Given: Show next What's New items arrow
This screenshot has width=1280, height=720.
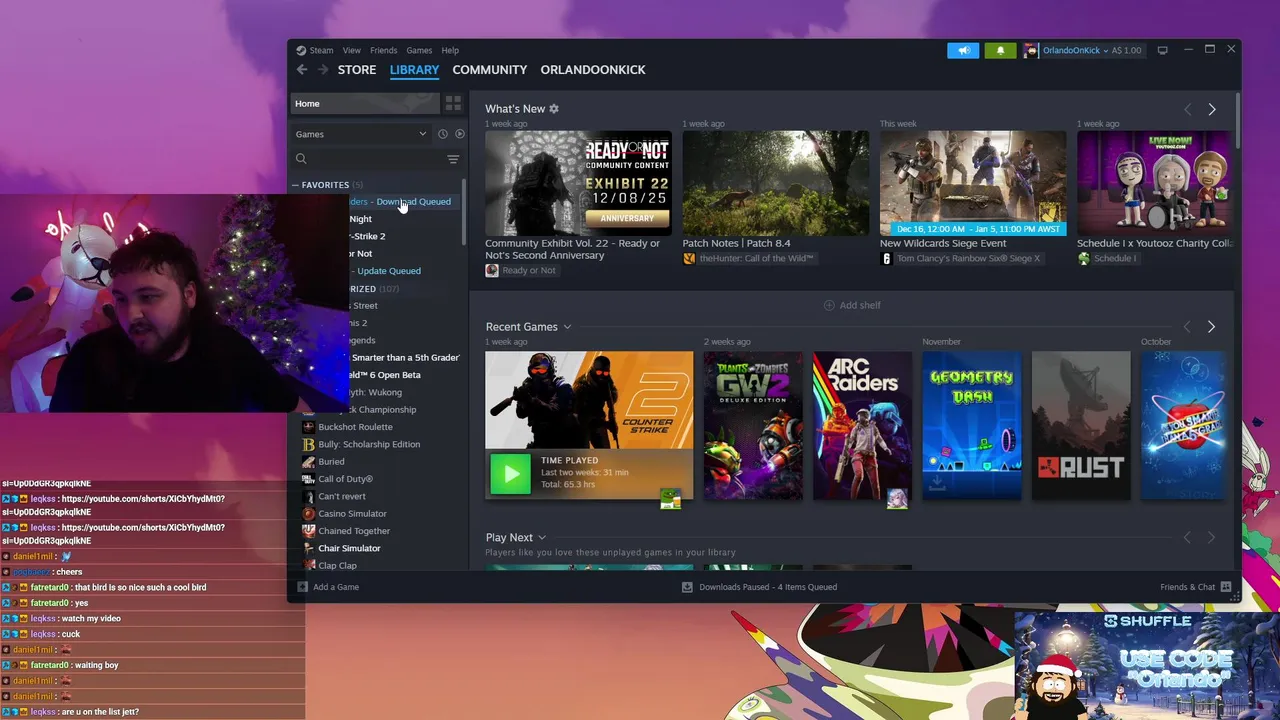Looking at the screenshot, I should tap(1212, 109).
